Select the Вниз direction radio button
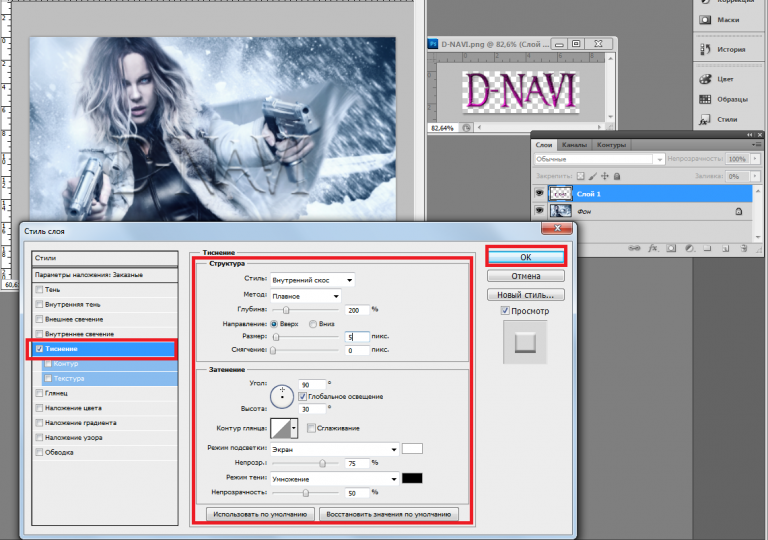This screenshot has height=540, width=768. 312,324
